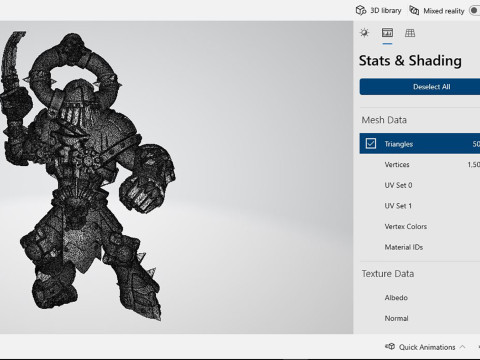Click the Mixed reality icon
Screen dimensions: 480x360
[x=414, y=11]
